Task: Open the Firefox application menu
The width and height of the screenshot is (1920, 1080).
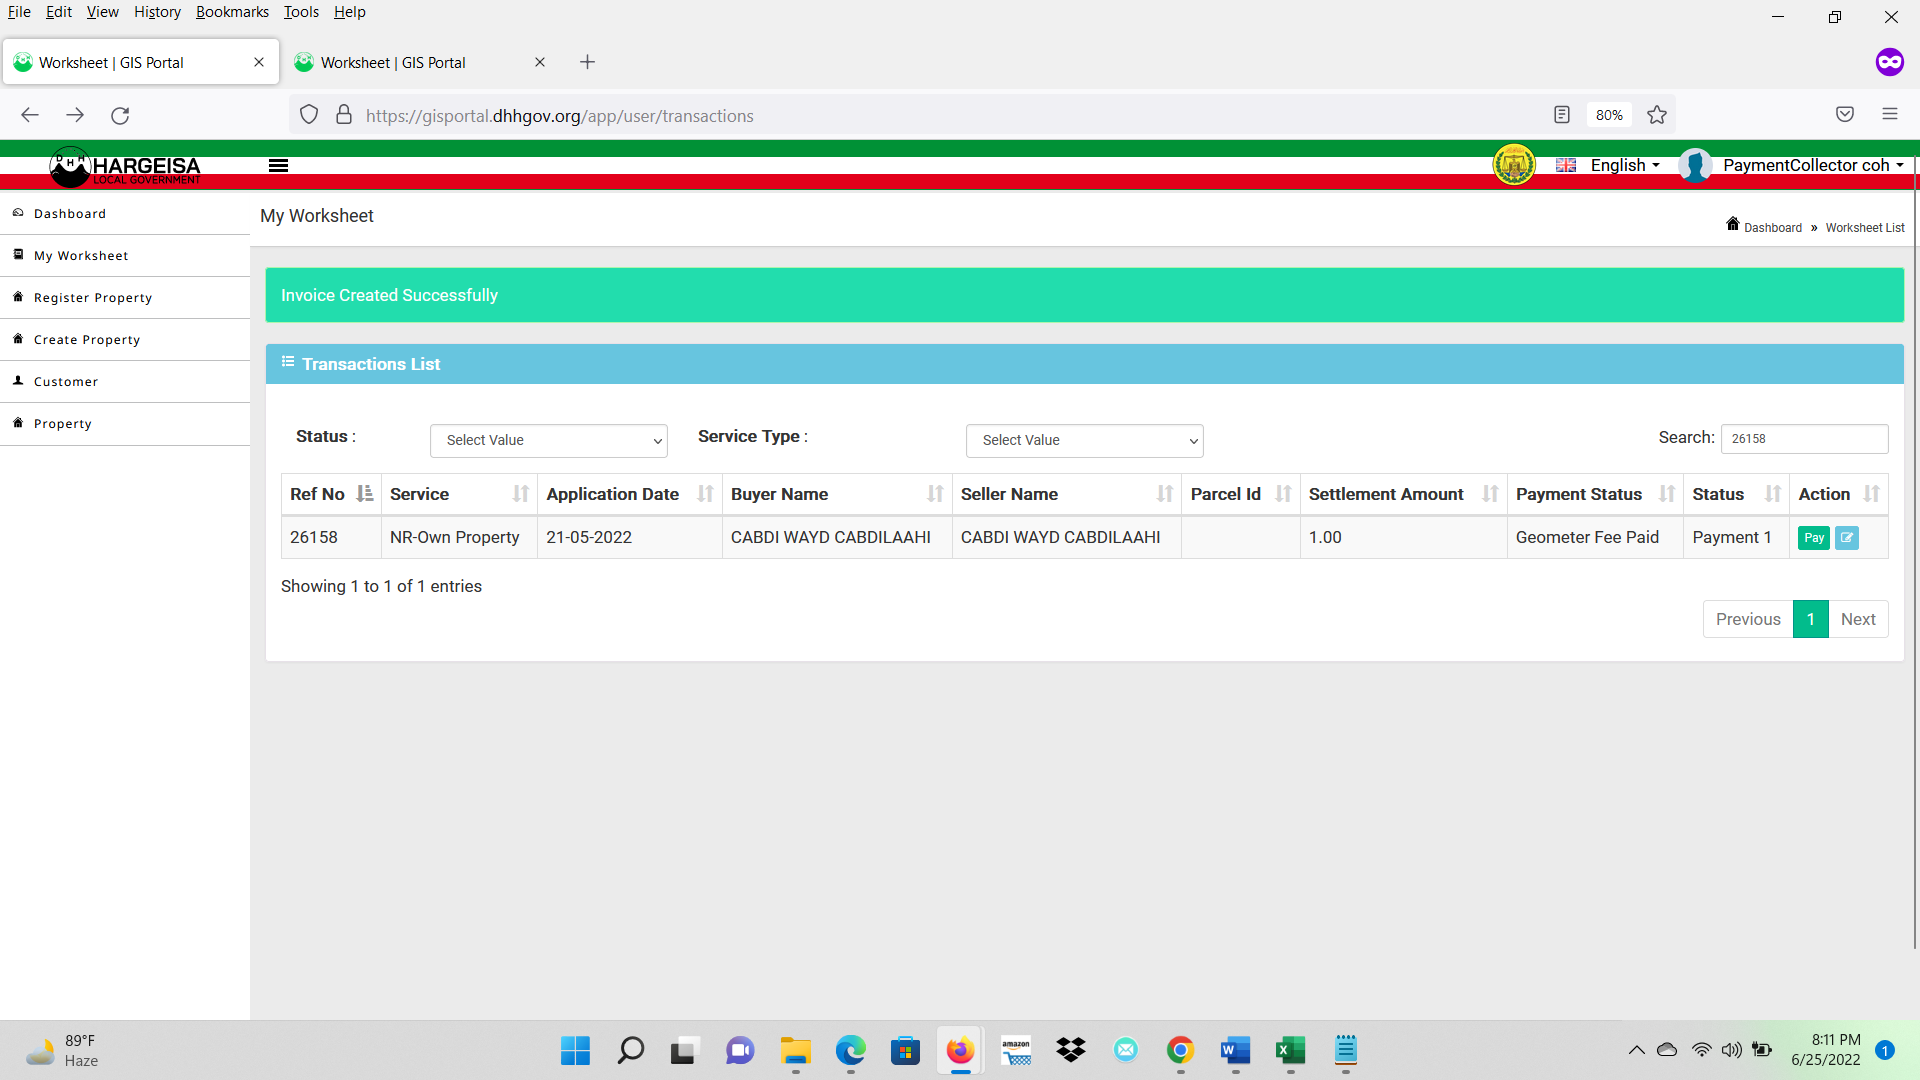Action: tap(1890, 115)
